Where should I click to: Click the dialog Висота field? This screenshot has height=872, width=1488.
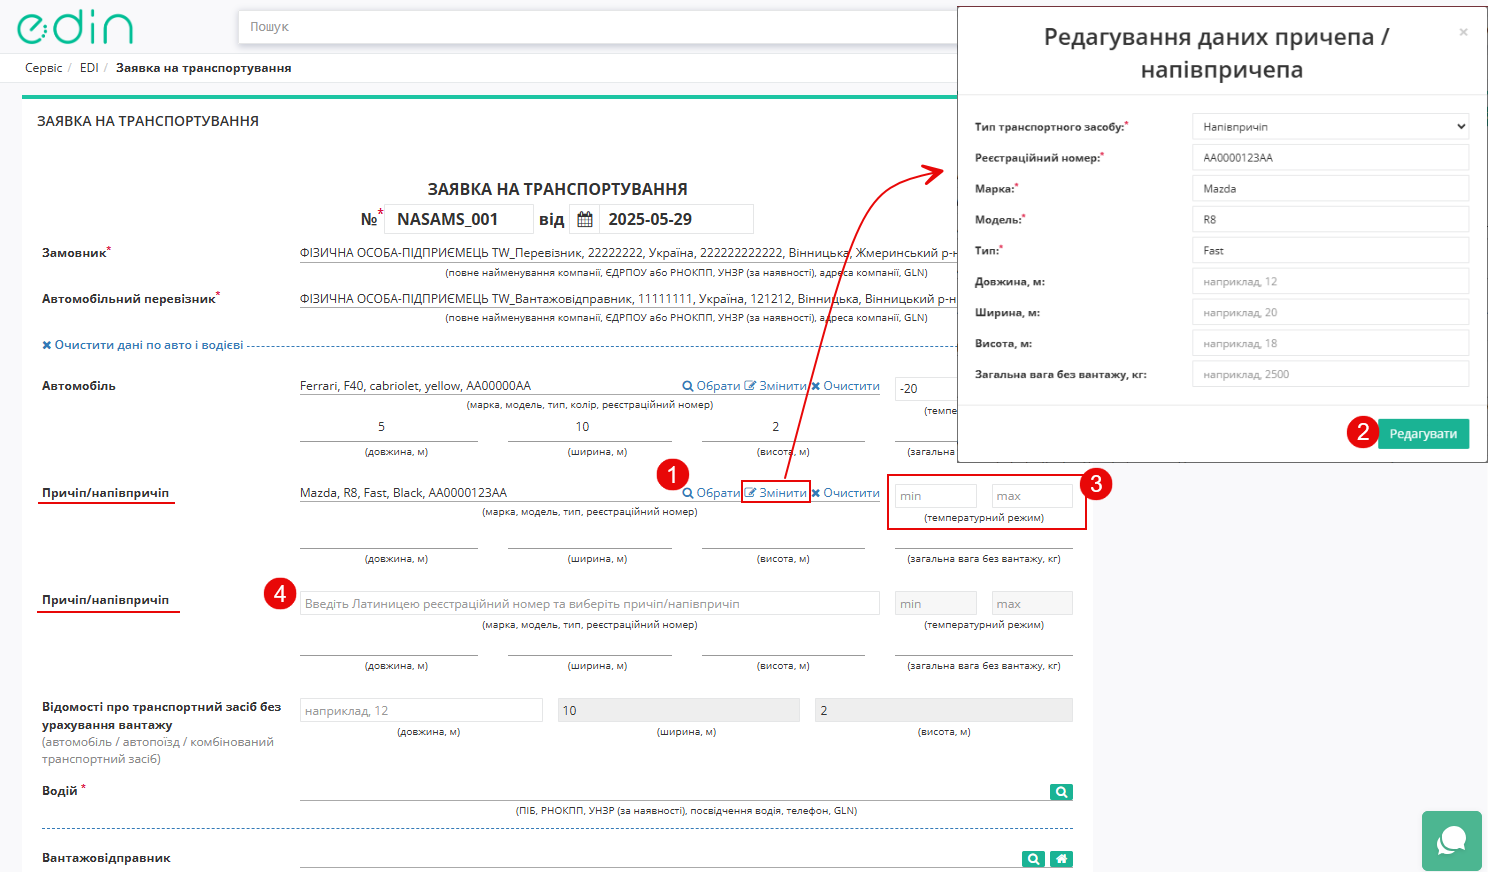[x=1330, y=344]
